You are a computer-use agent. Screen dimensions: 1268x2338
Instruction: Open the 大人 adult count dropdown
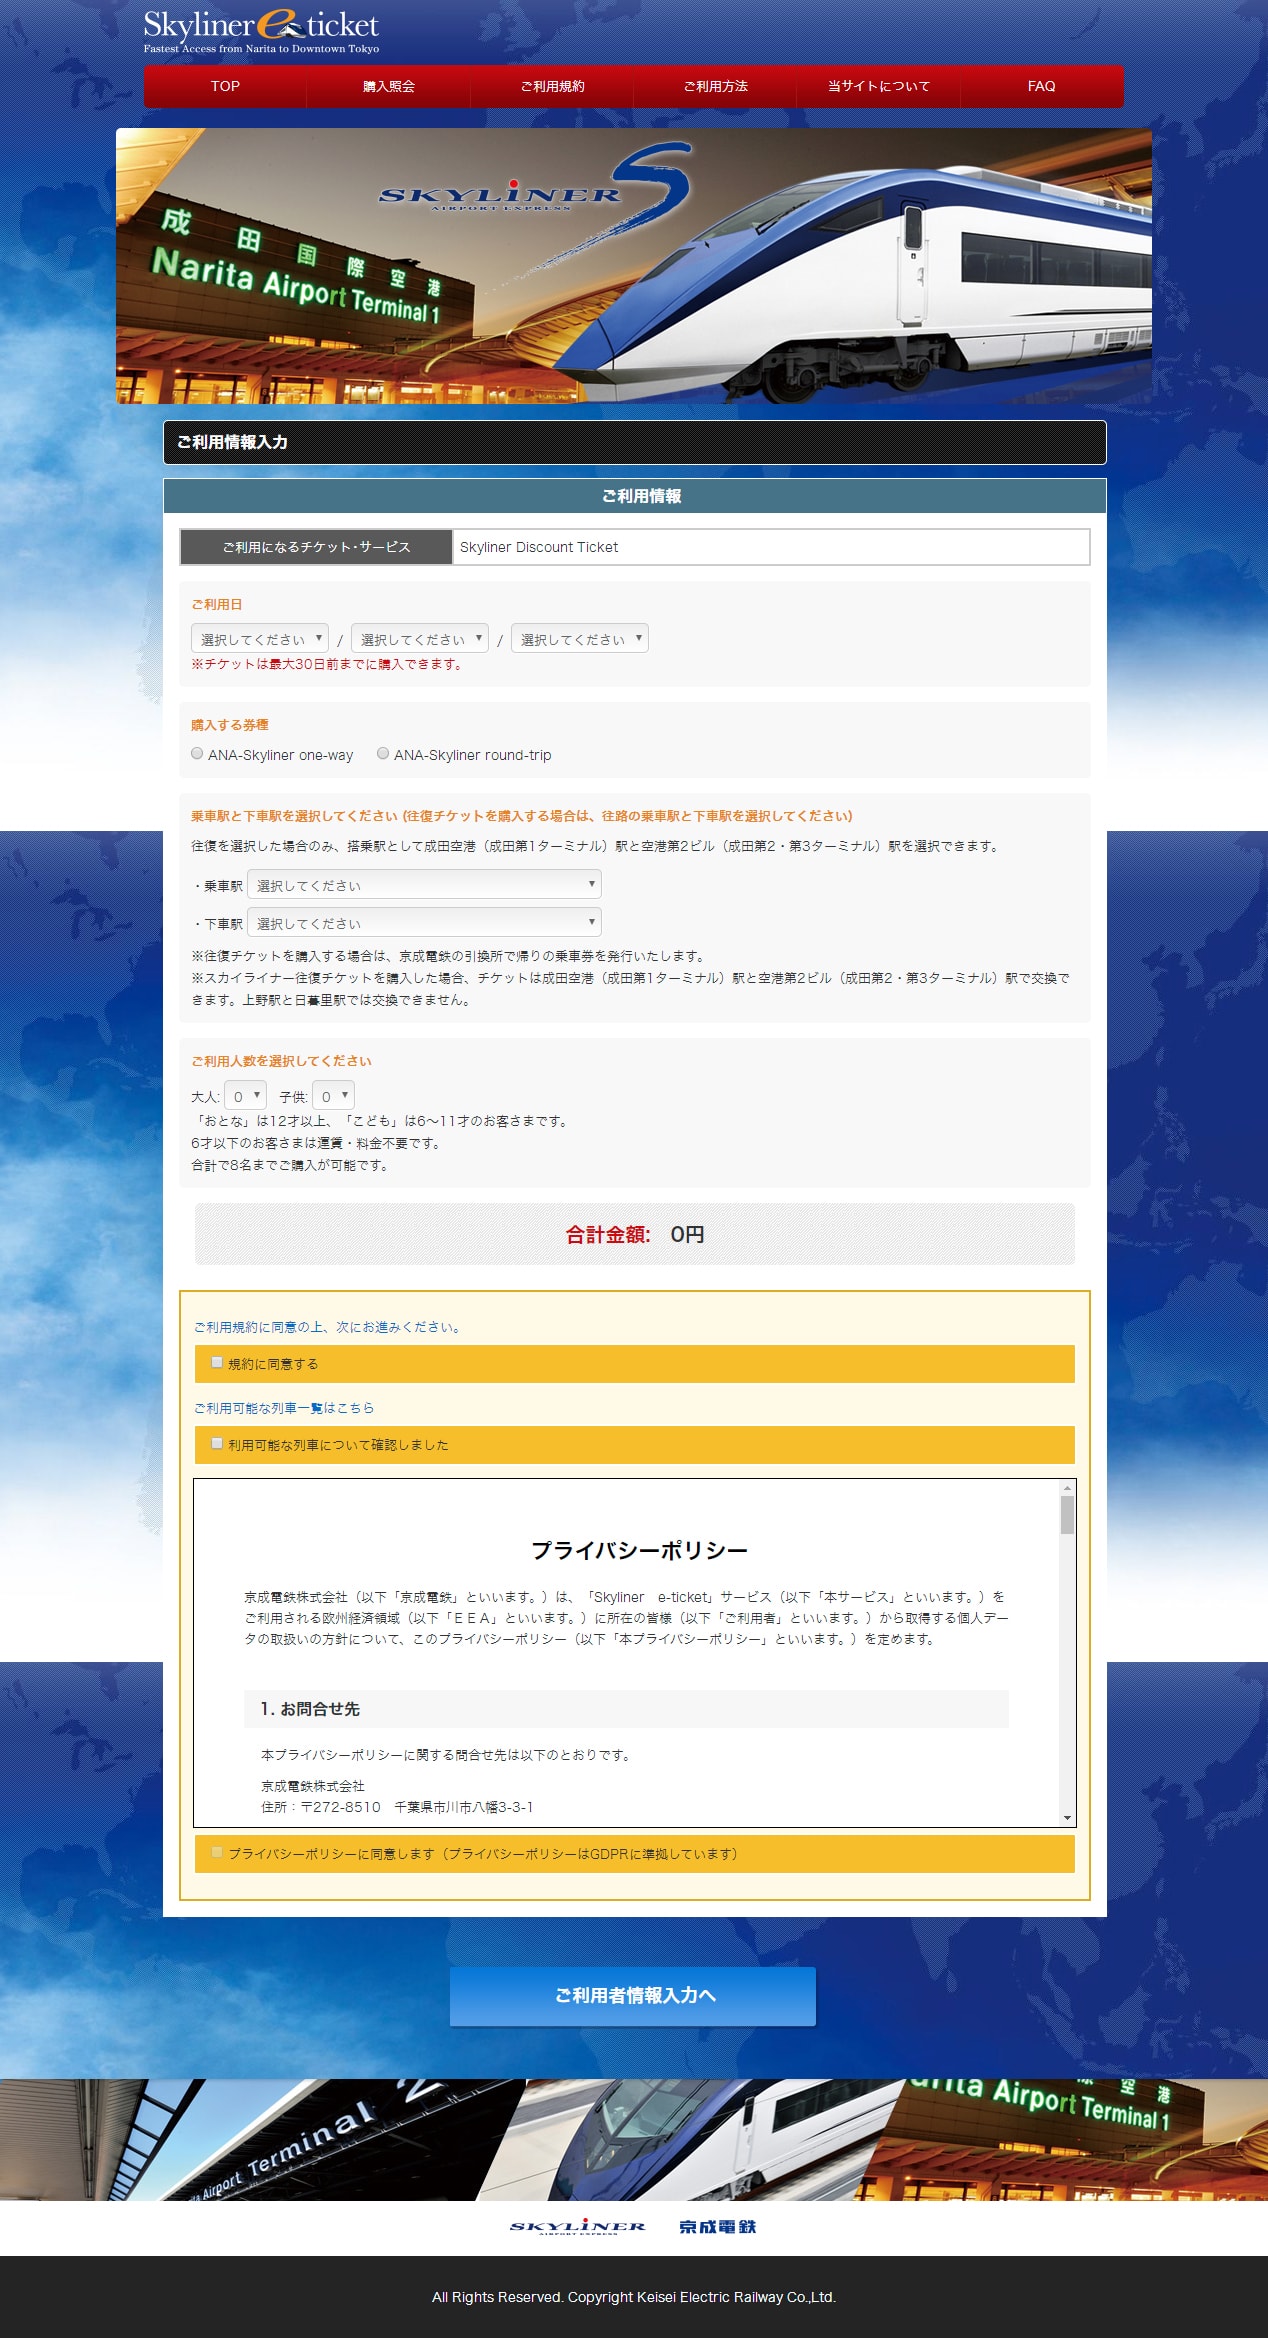(x=245, y=1096)
